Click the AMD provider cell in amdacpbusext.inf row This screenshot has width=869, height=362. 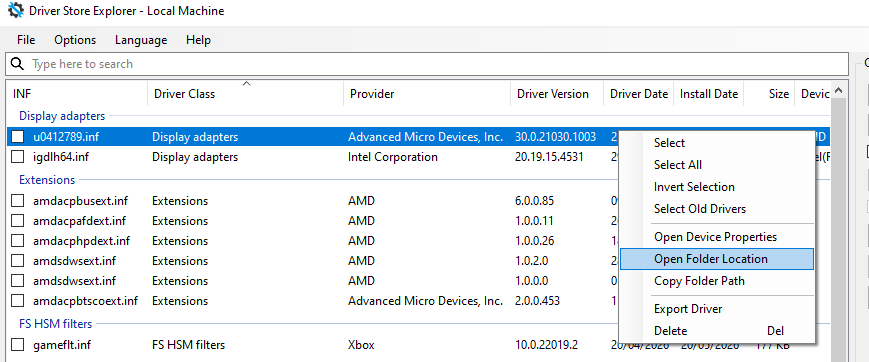[361, 201]
